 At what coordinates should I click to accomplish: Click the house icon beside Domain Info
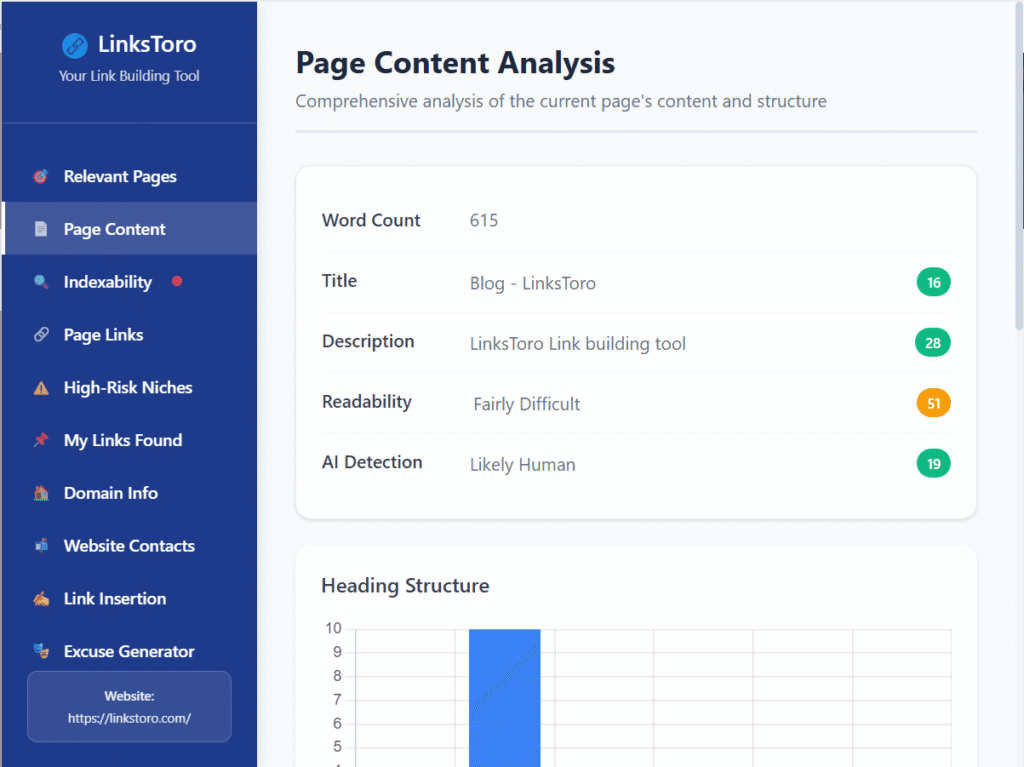(x=41, y=494)
